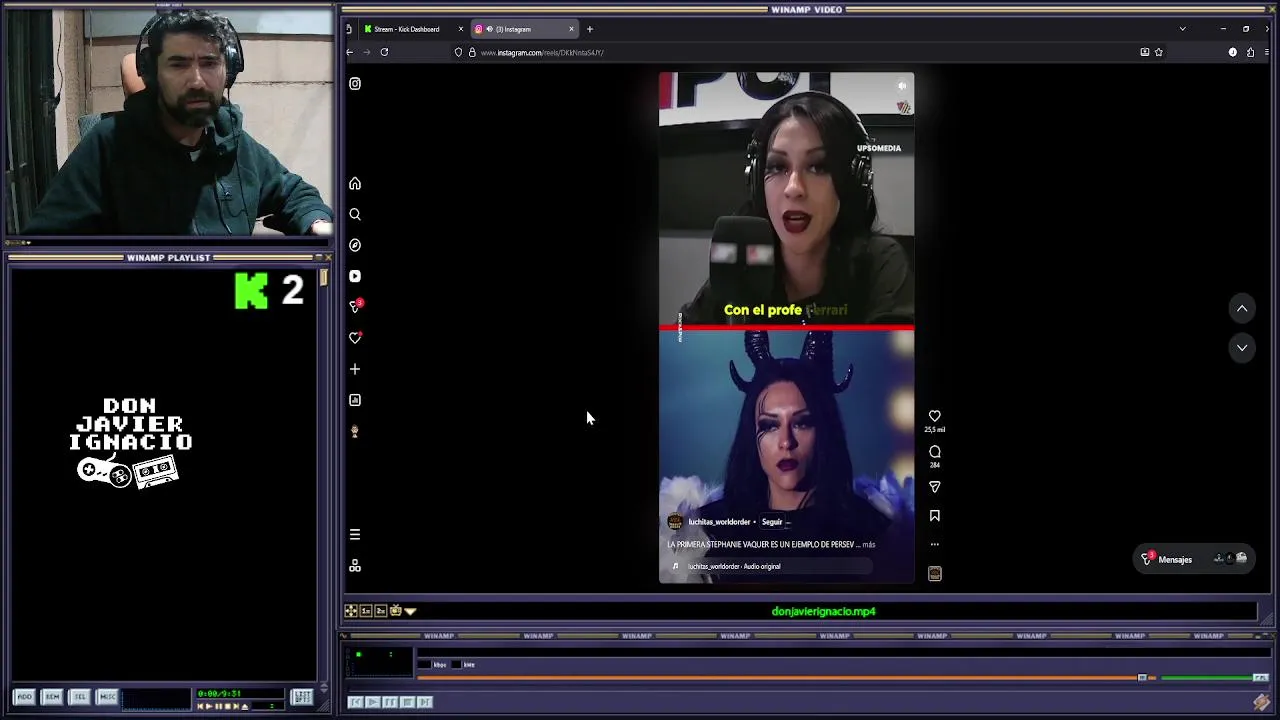Close the Kick Dashboard tab
1280x720 pixels.
(461, 29)
